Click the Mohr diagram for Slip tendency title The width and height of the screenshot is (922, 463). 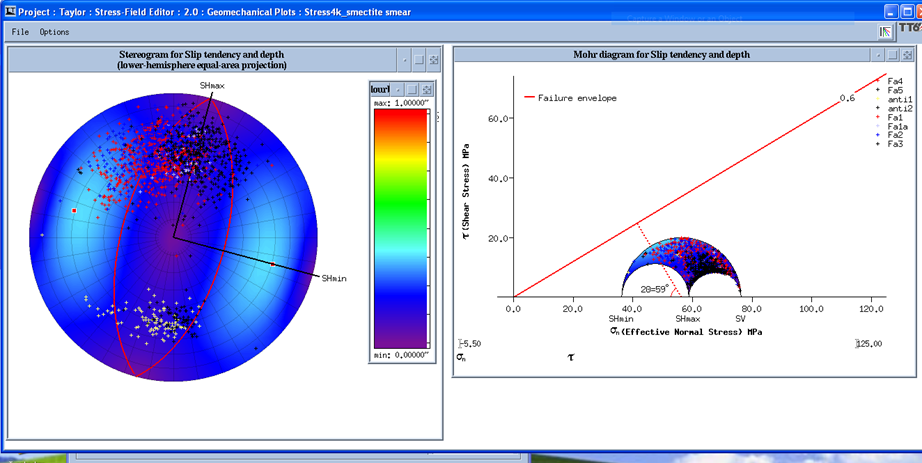tap(662, 55)
